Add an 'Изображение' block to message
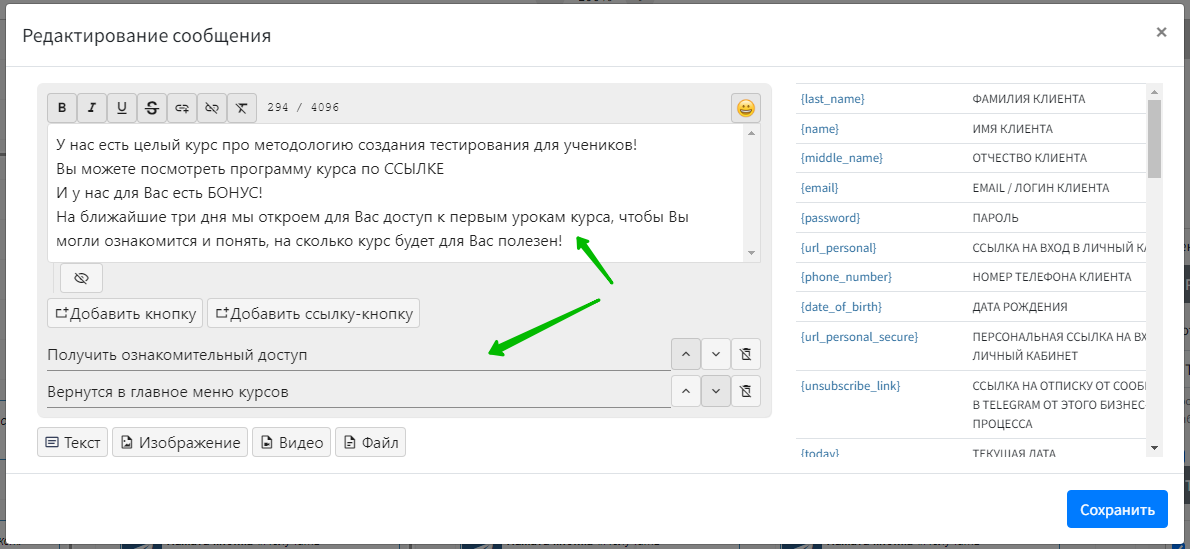Image resolution: width=1190 pixels, height=549 pixels. (x=180, y=442)
